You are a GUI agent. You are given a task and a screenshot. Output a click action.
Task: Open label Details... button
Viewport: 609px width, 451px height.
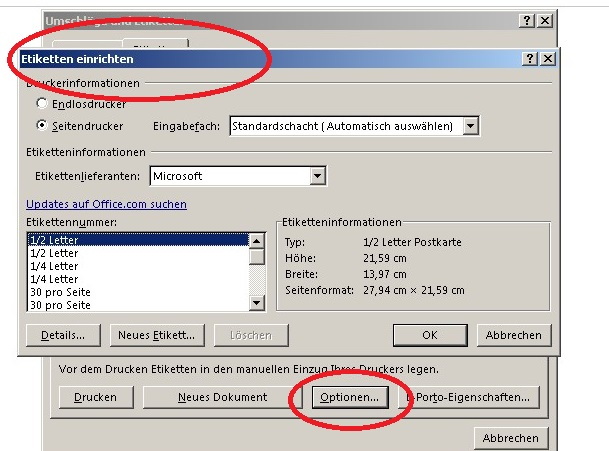pos(63,335)
